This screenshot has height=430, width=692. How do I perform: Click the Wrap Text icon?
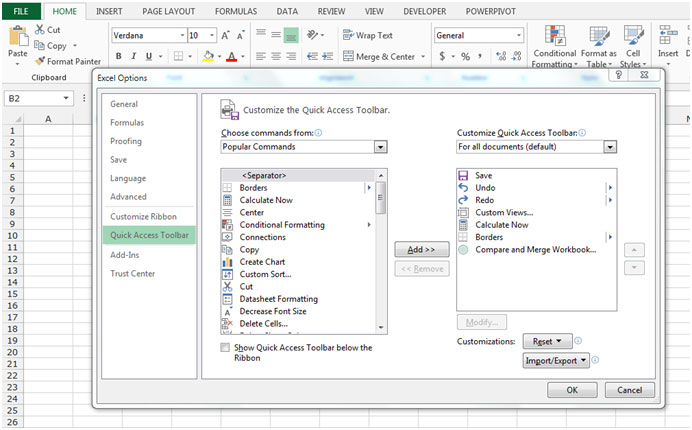click(x=348, y=35)
